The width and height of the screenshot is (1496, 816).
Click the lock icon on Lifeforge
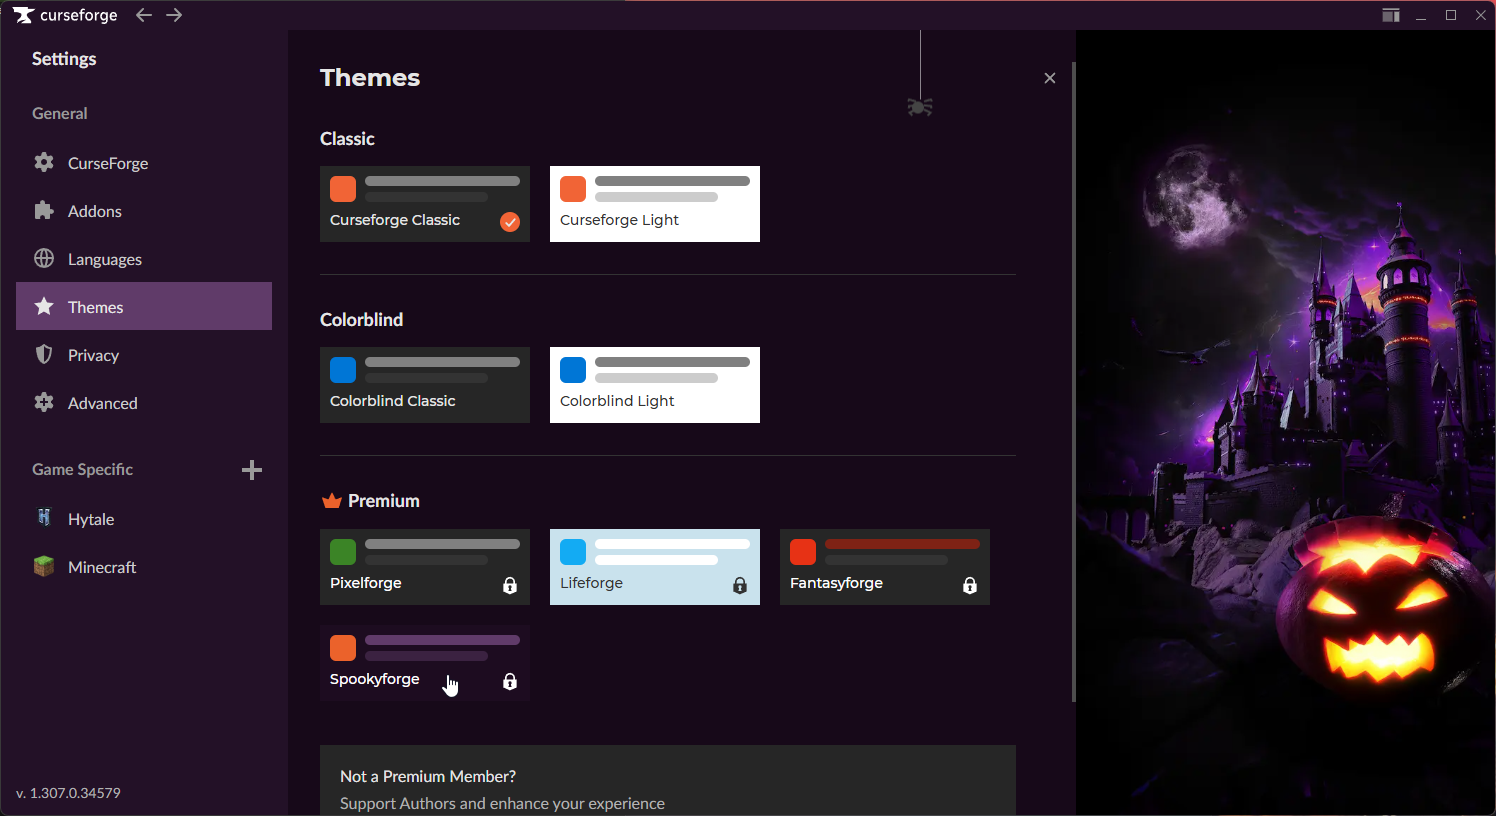tap(740, 585)
